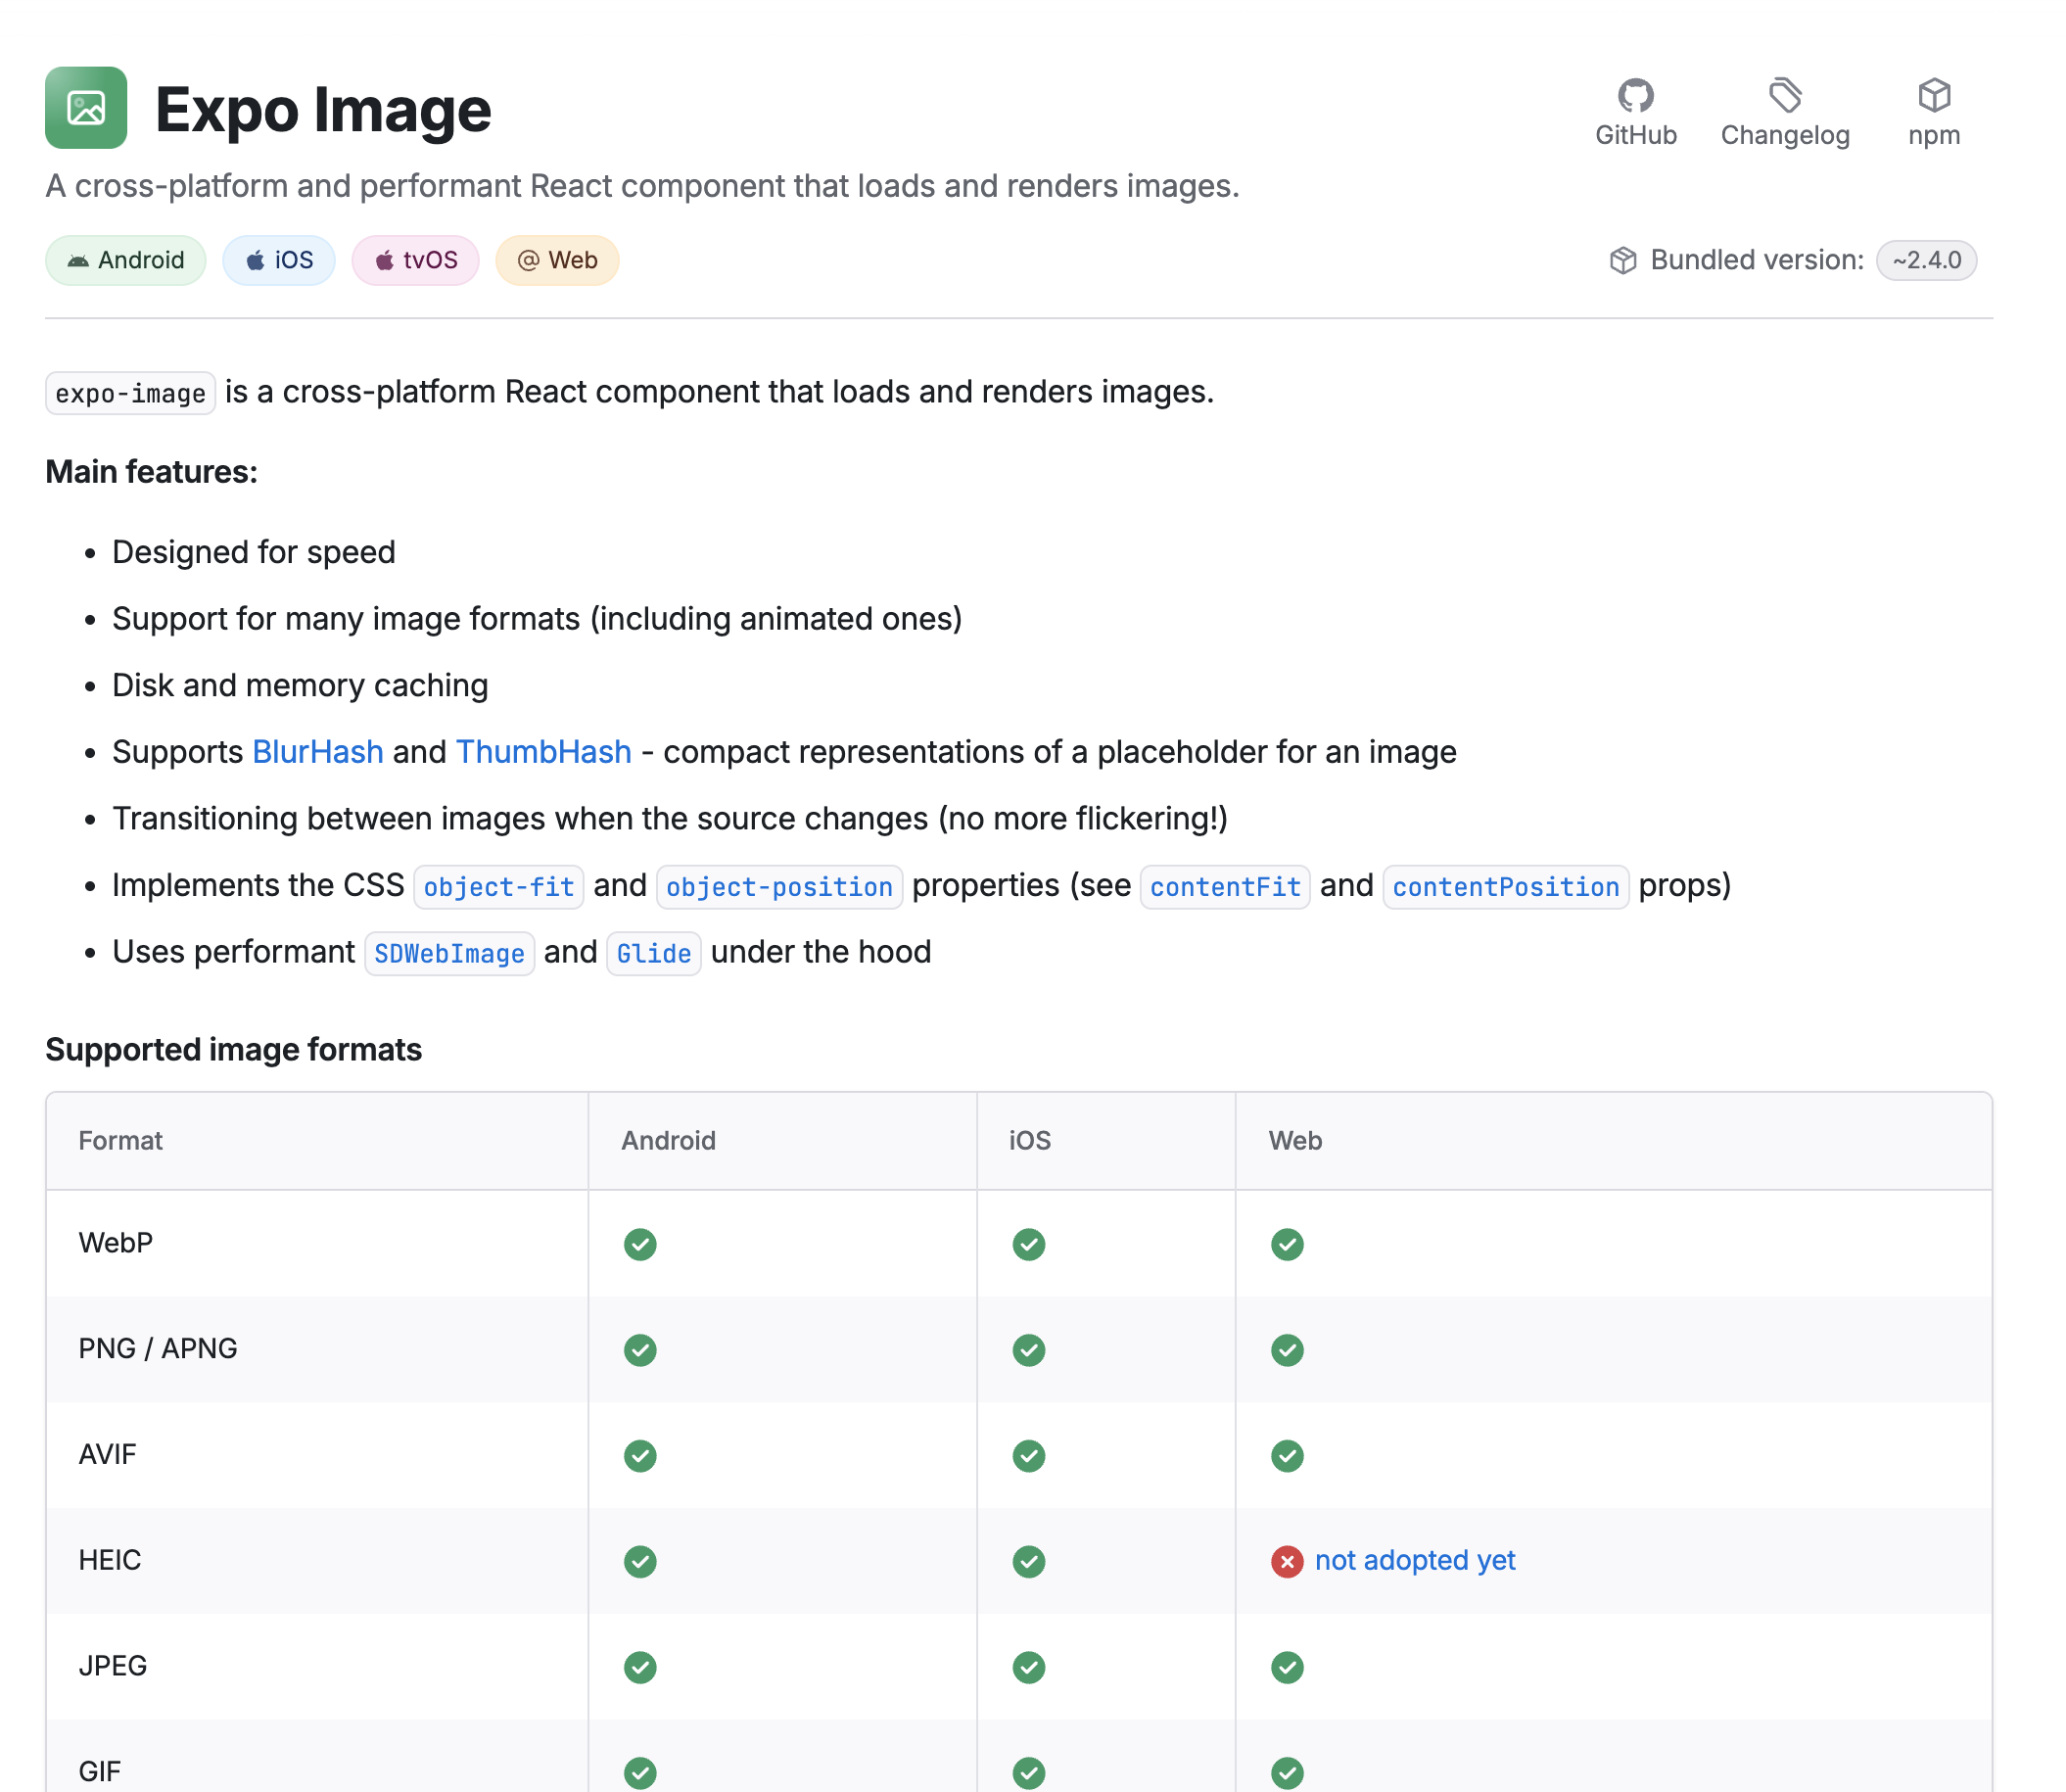2066x1792 pixels.
Task: Select the Android platform badge
Action: pos(126,260)
